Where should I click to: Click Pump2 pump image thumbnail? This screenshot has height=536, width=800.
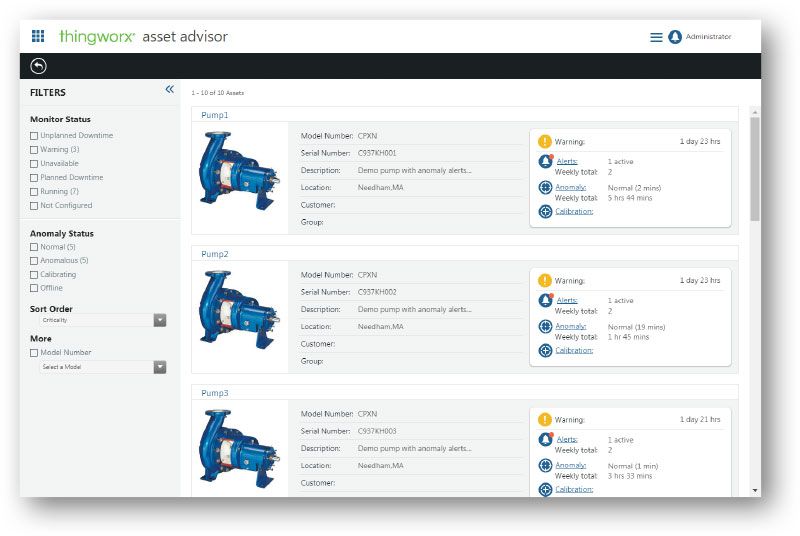239,310
